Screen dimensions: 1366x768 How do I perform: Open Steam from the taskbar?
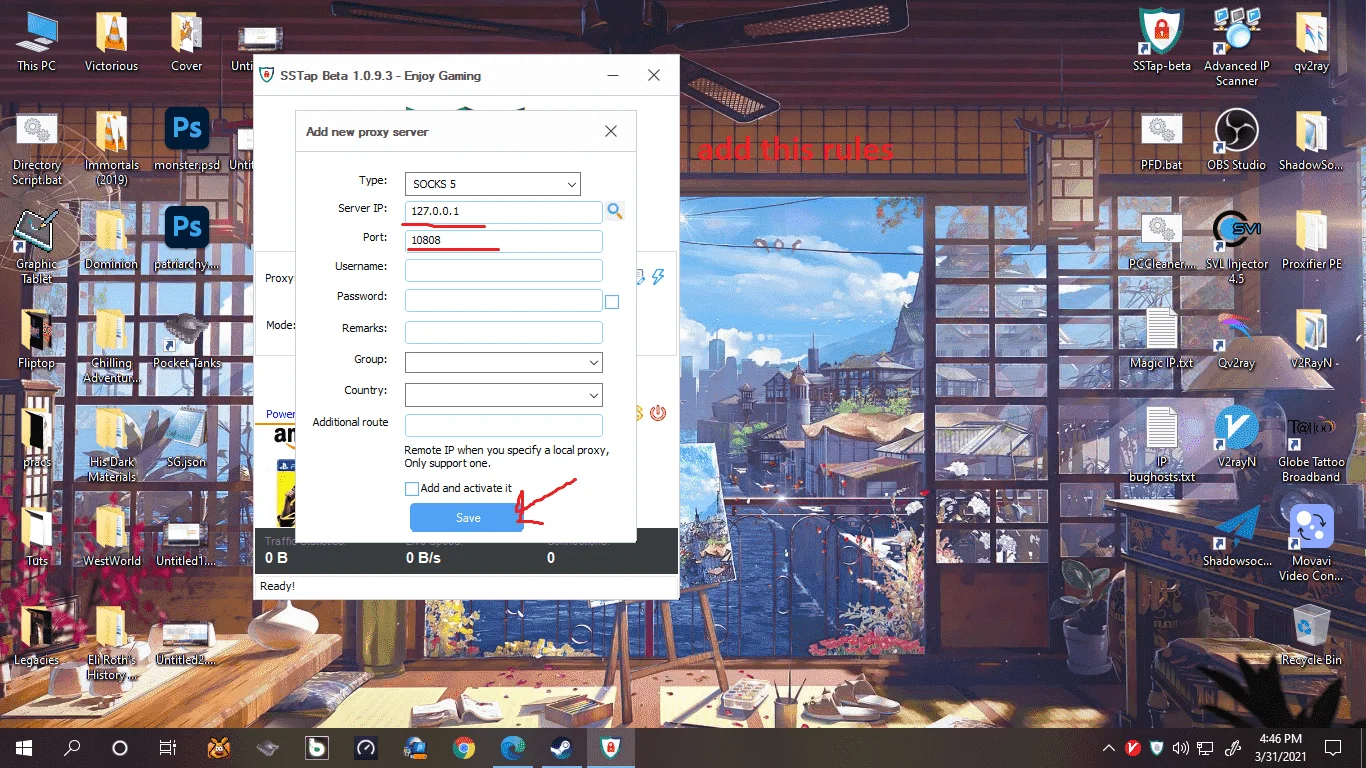[x=561, y=747]
